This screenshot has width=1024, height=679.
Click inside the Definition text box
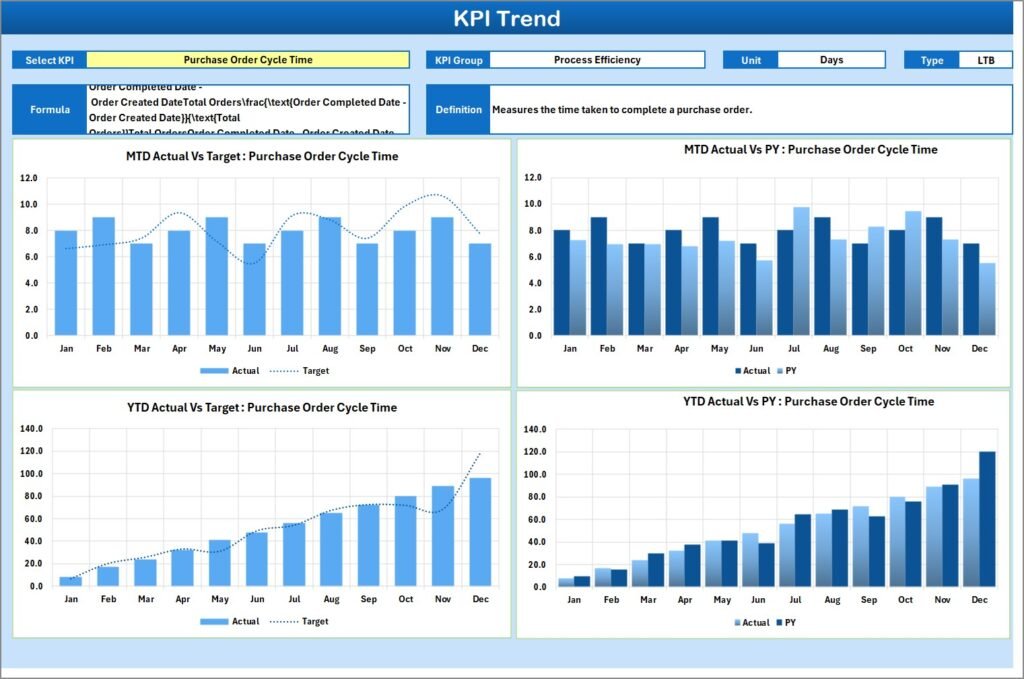(750, 108)
